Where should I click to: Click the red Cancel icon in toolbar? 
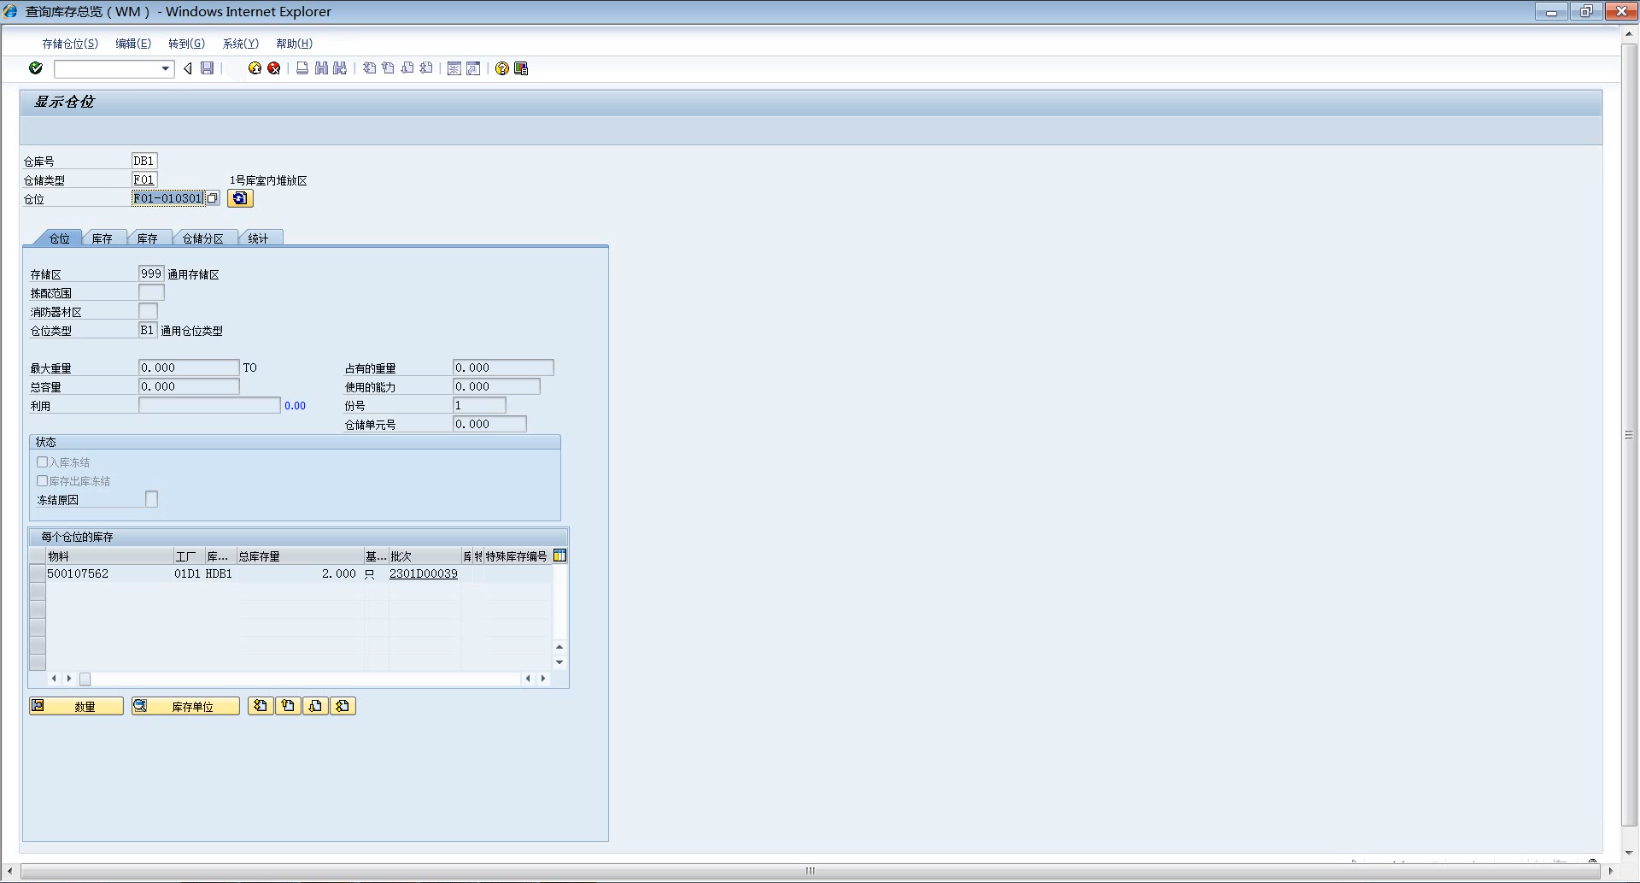273,68
